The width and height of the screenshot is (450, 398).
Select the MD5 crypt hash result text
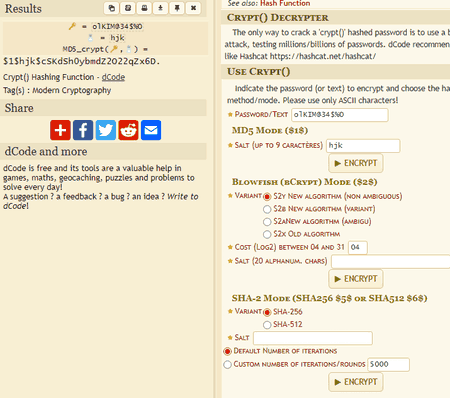82,61
